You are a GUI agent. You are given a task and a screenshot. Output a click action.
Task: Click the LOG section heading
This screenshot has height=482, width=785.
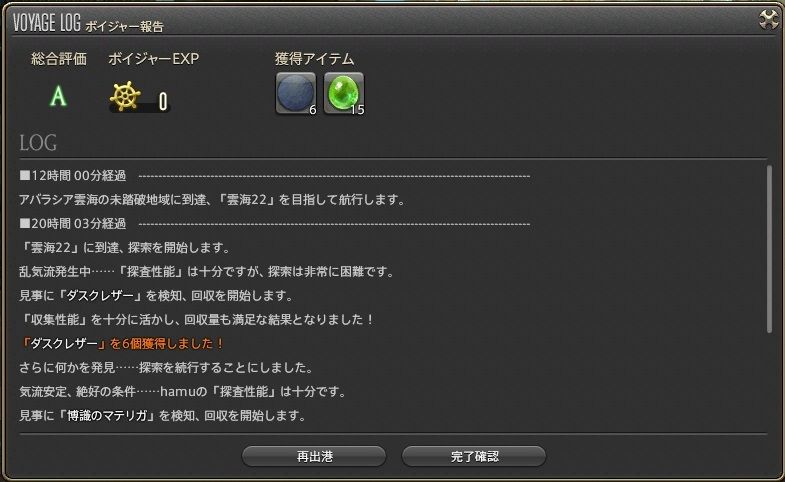[38, 143]
